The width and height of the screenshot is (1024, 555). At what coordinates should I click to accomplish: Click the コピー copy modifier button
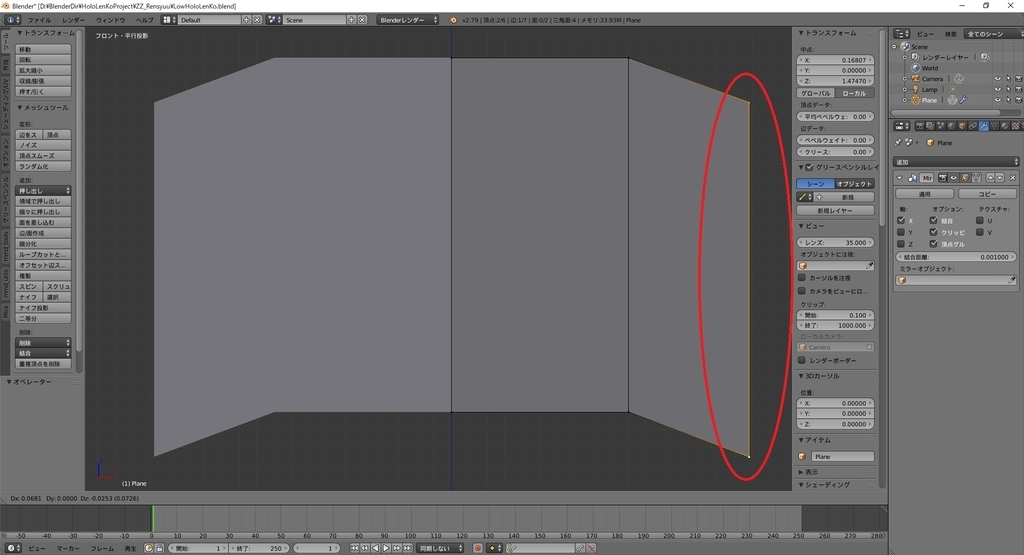pyautogui.click(x=987, y=194)
